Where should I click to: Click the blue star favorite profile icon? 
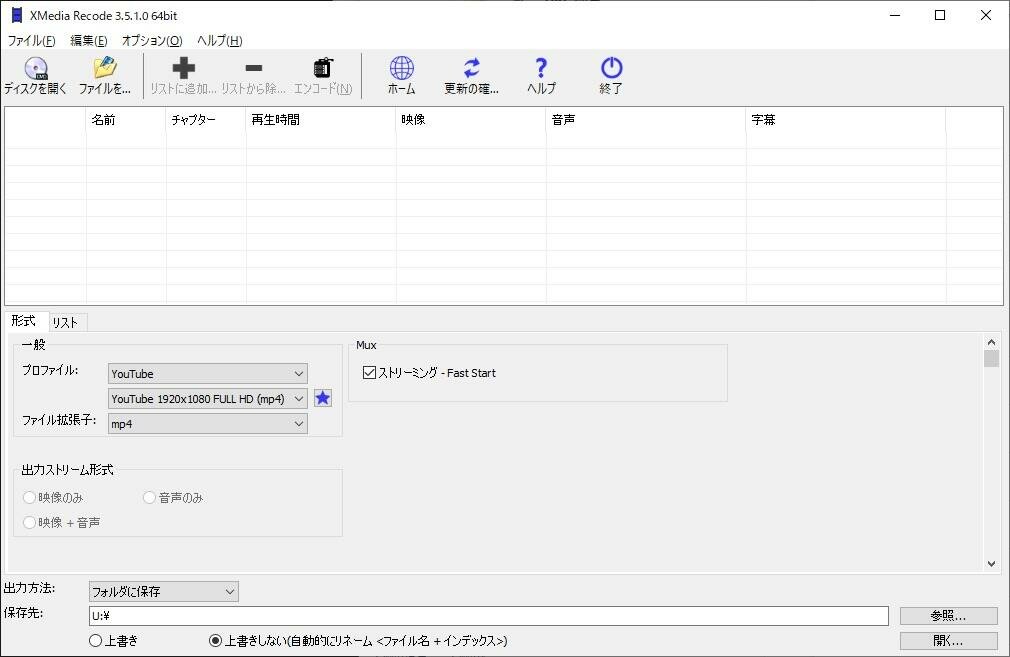click(323, 398)
